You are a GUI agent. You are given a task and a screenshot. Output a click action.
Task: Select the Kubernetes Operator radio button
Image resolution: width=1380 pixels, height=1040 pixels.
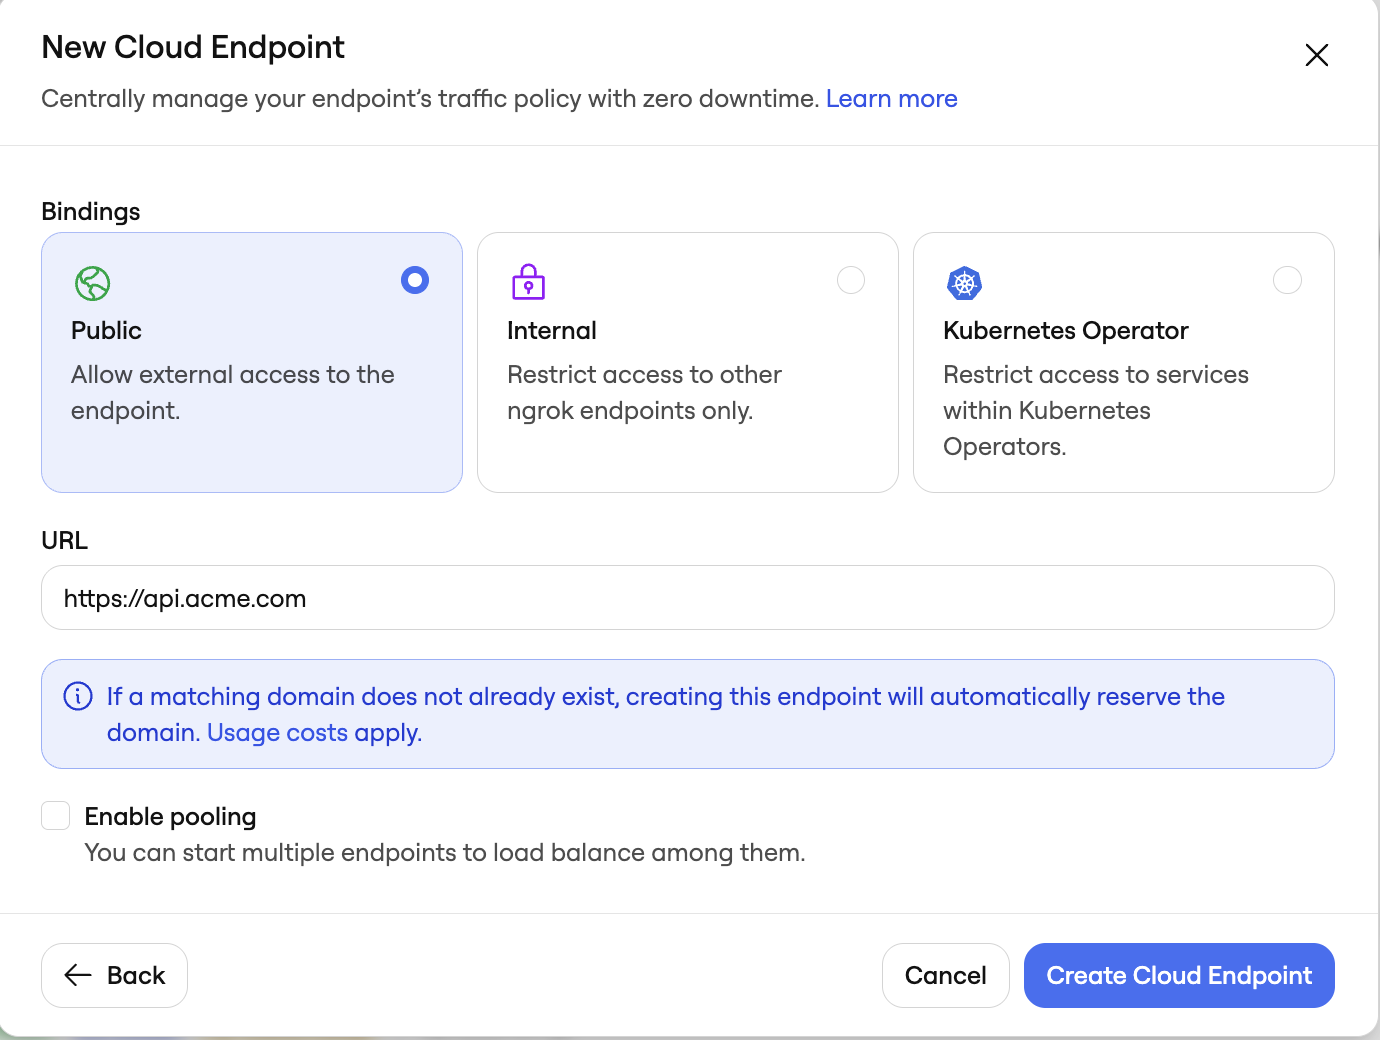click(x=1287, y=280)
